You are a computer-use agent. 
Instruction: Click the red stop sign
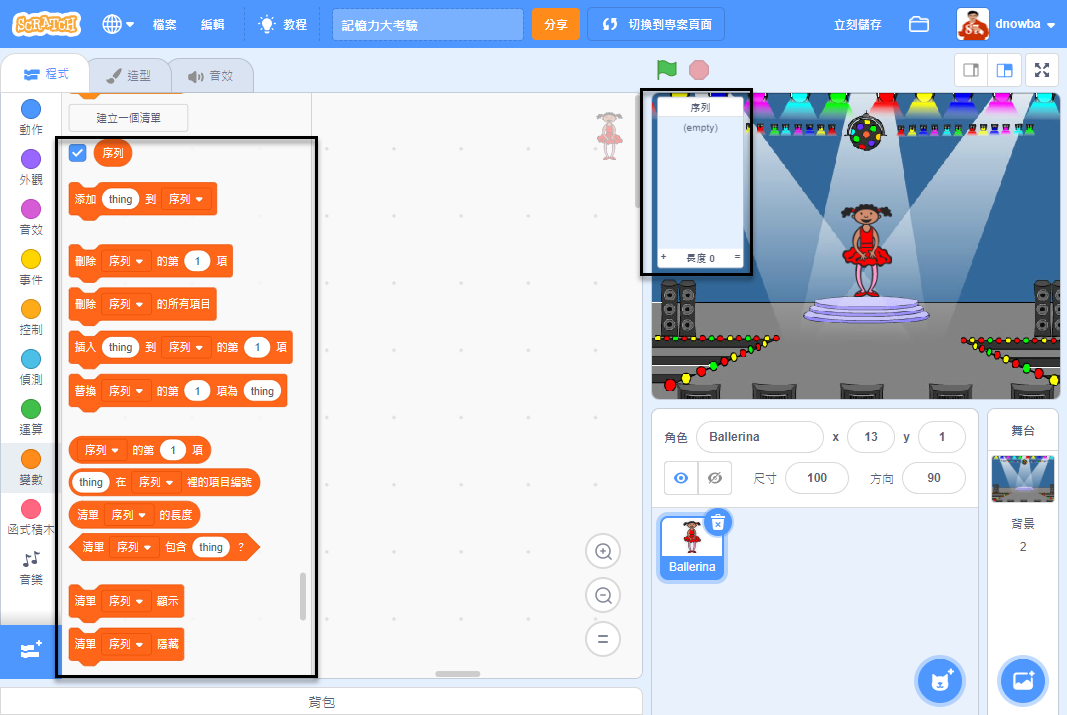pos(697,70)
